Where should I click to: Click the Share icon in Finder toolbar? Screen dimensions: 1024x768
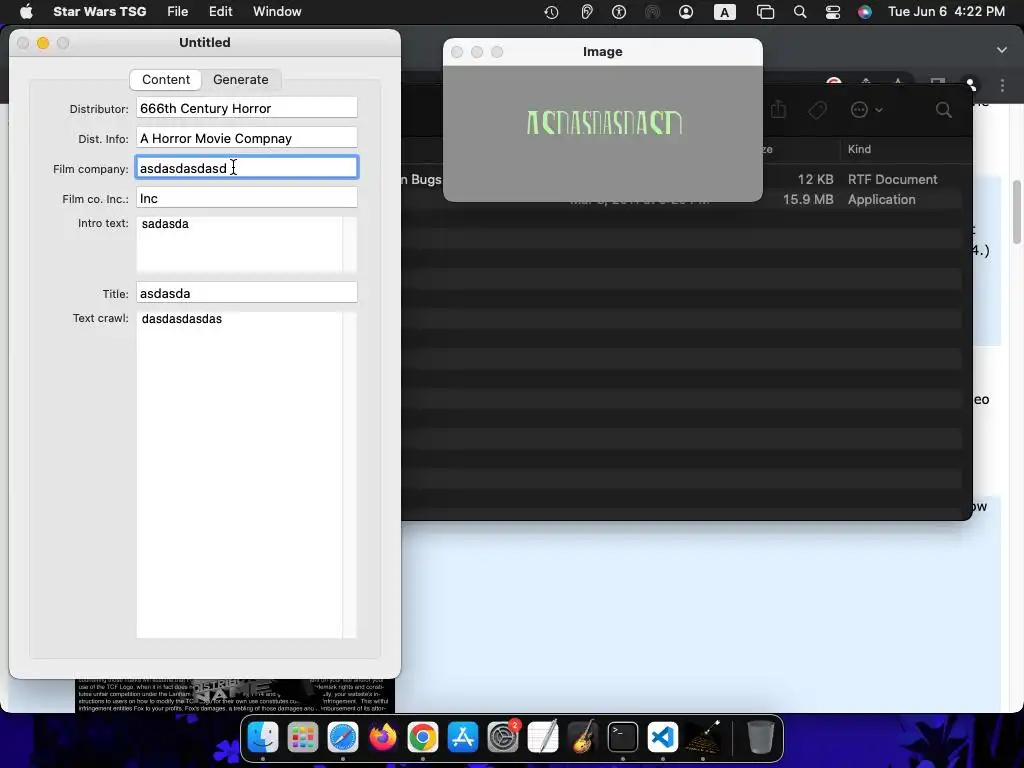click(x=778, y=109)
